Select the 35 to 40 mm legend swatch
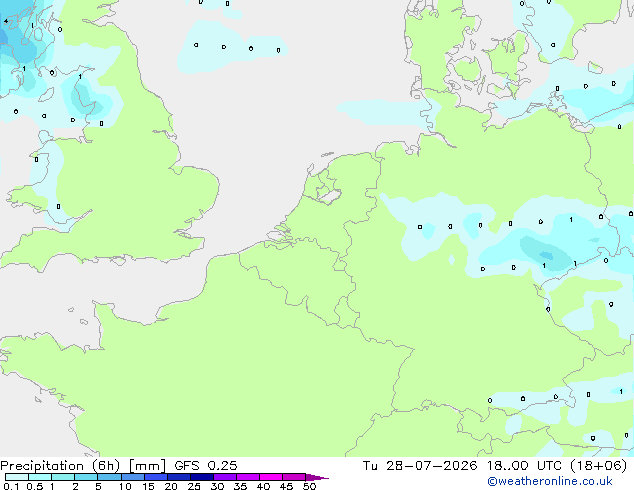634x490 pixels. (247, 477)
